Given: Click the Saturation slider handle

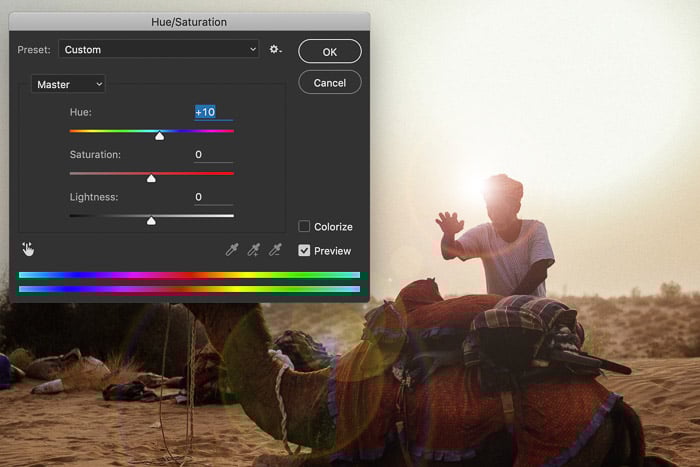Looking at the screenshot, I should [151, 178].
